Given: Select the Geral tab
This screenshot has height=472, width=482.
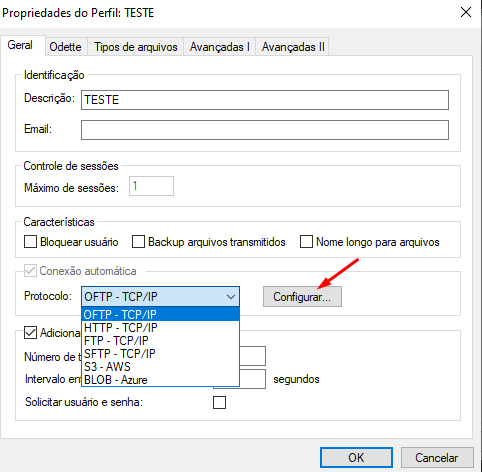Looking at the screenshot, I should 20,45.
